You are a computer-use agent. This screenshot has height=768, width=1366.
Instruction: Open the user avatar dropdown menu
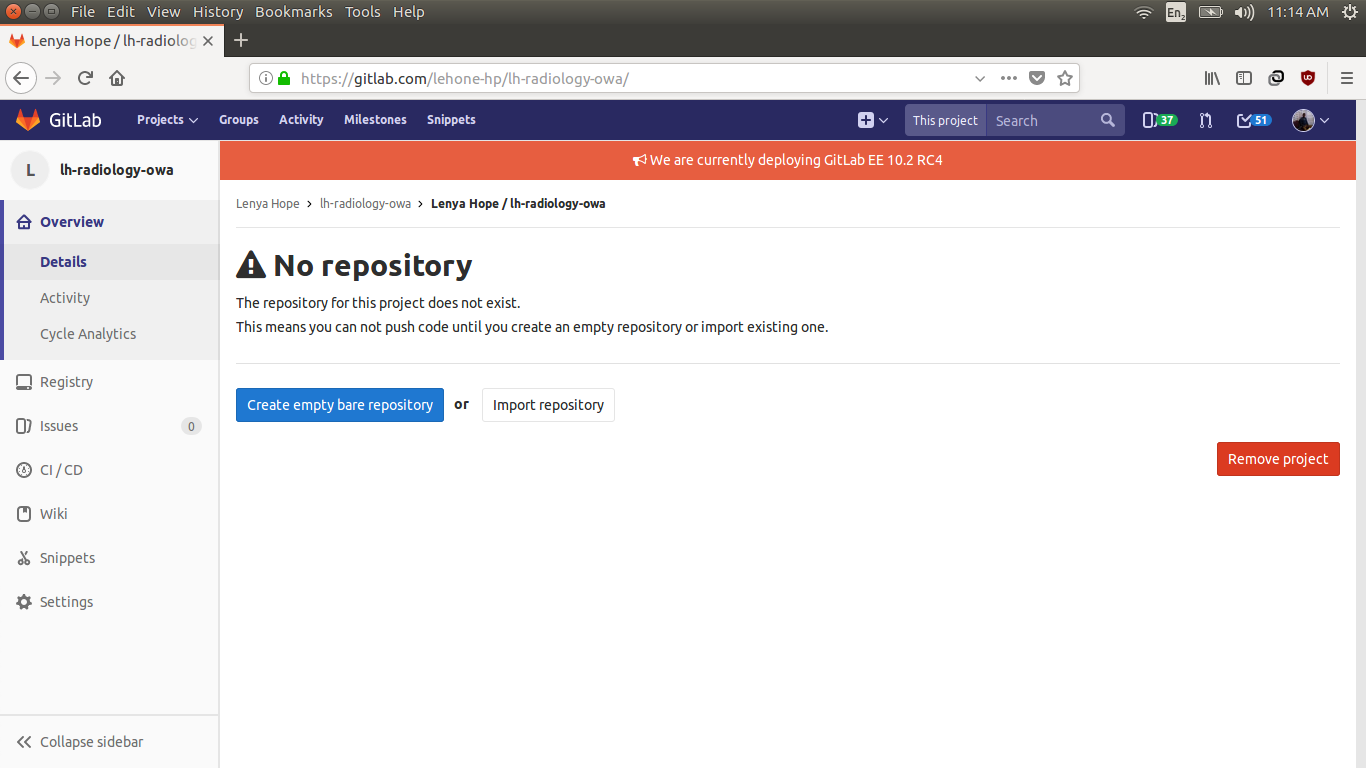1310,120
